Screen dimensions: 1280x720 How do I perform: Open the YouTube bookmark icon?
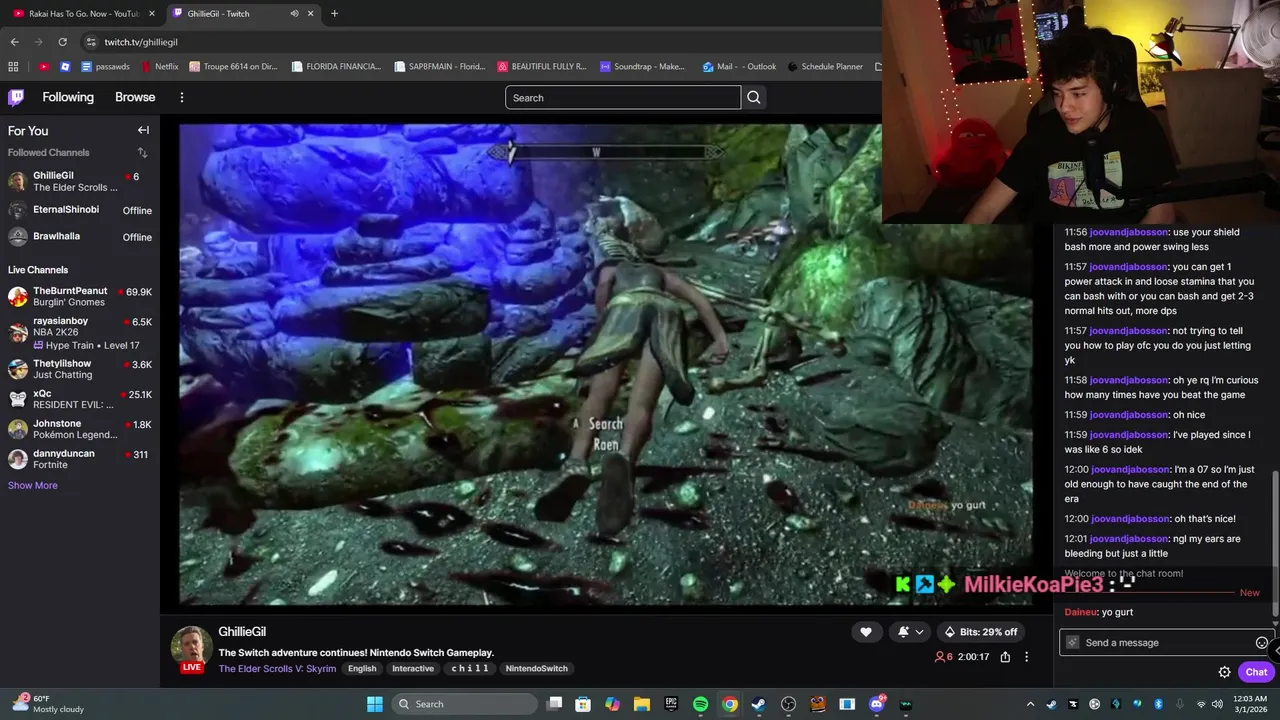(44, 67)
